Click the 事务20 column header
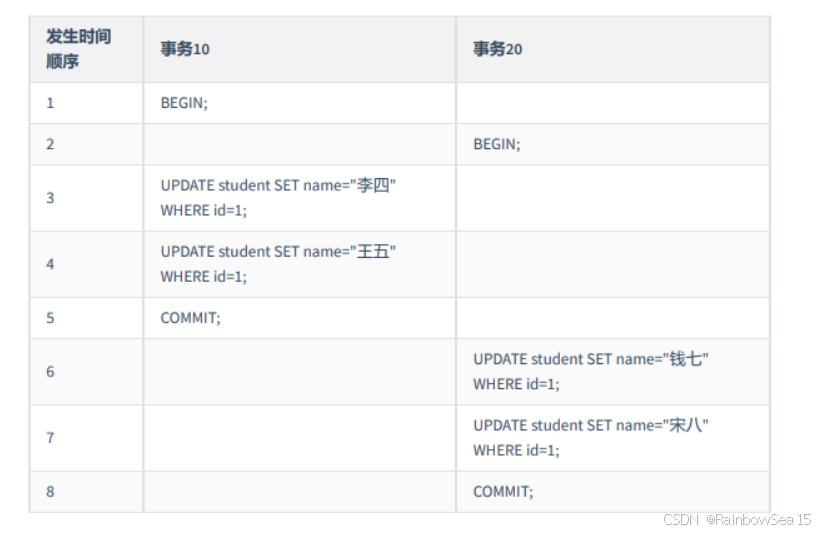 click(x=498, y=49)
